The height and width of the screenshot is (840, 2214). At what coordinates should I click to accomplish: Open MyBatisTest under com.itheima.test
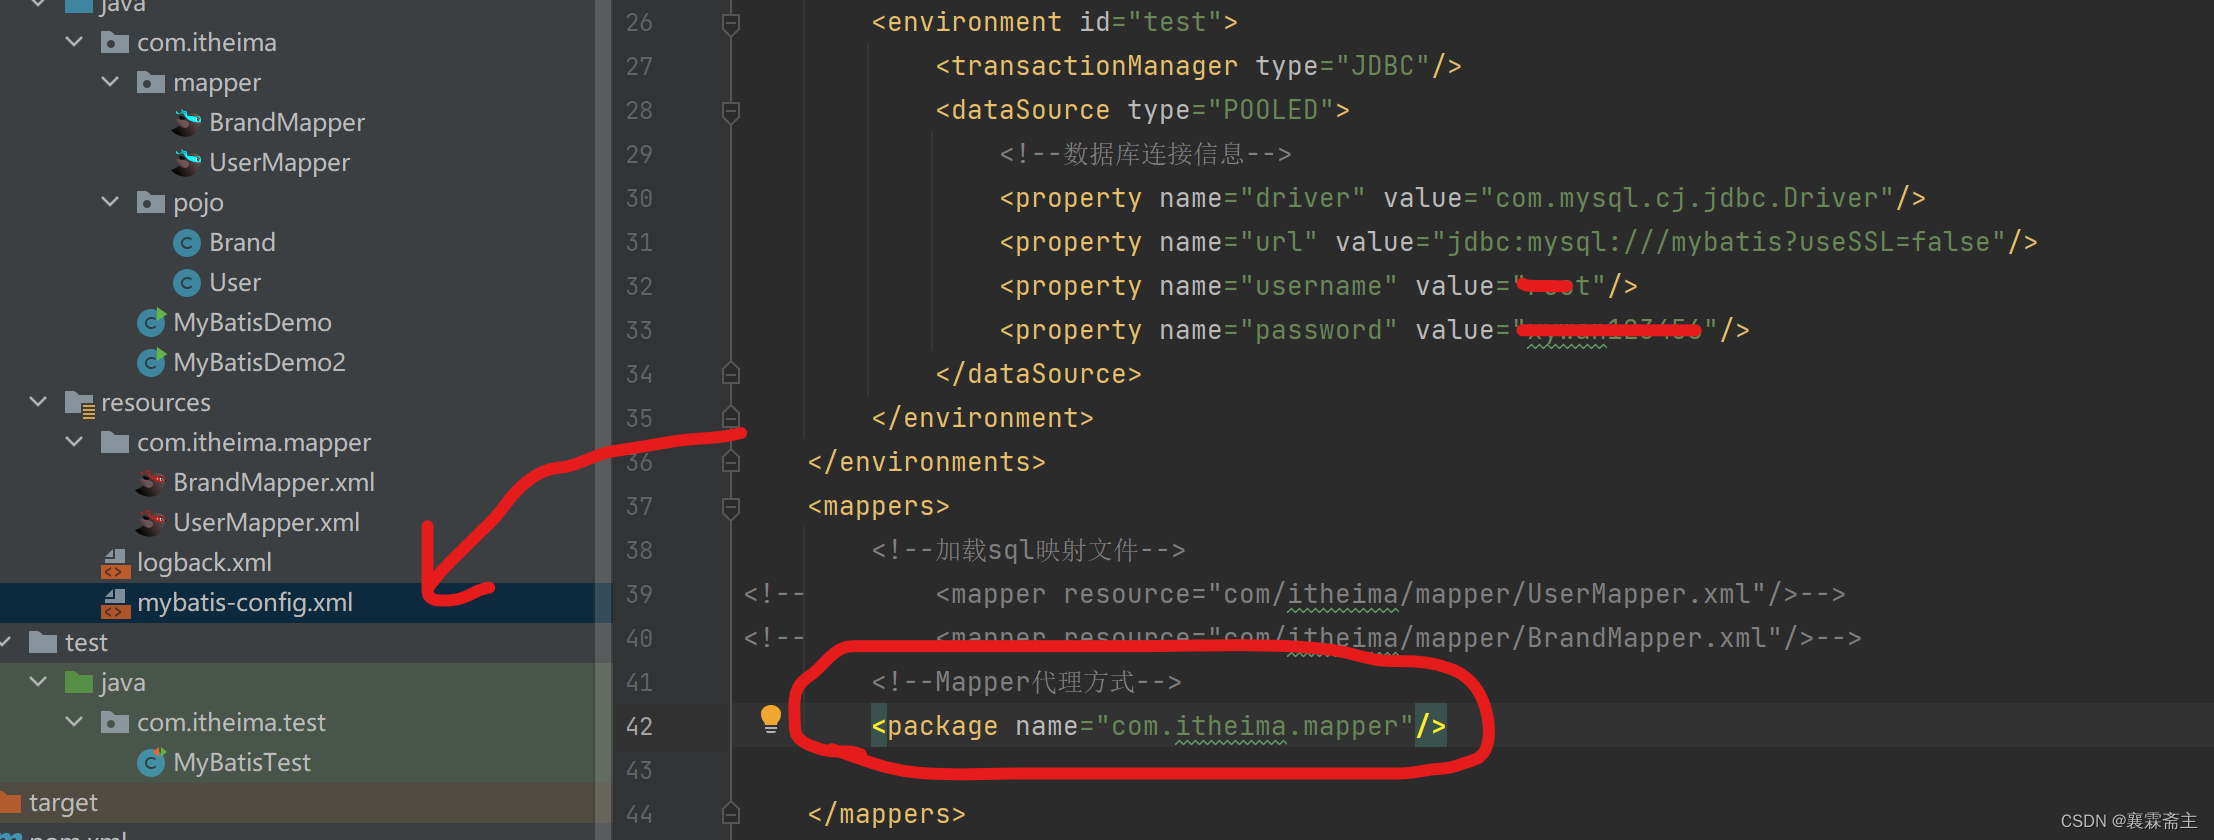tap(242, 763)
